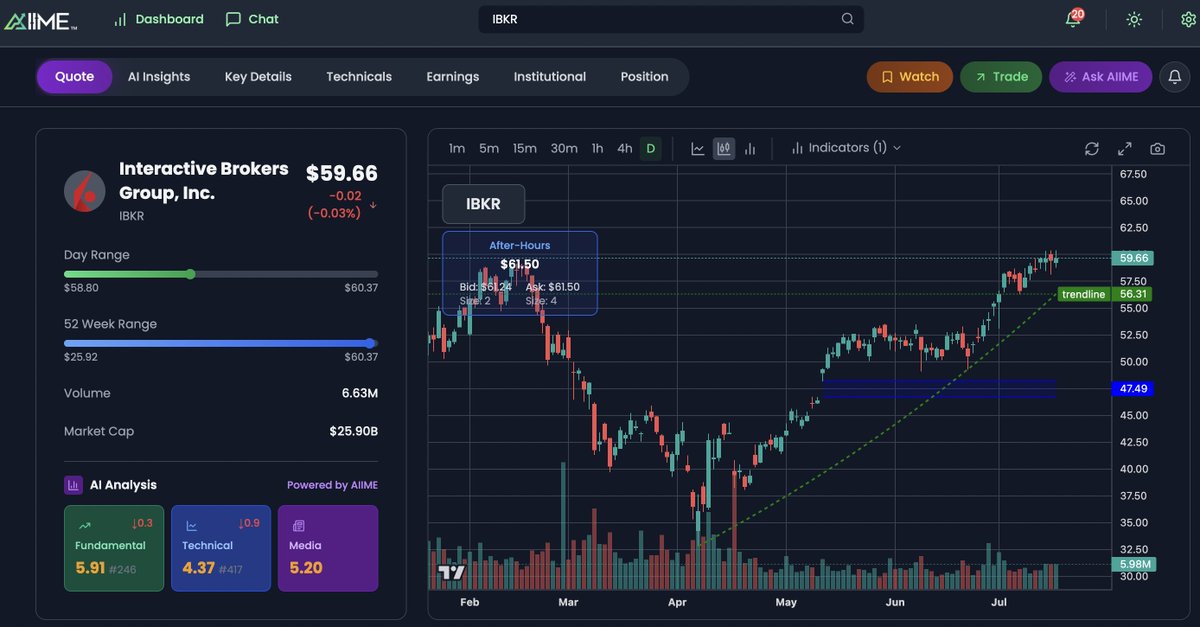Open notifications bell with 20 badge
This screenshot has height=627, width=1200.
(1074, 19)
